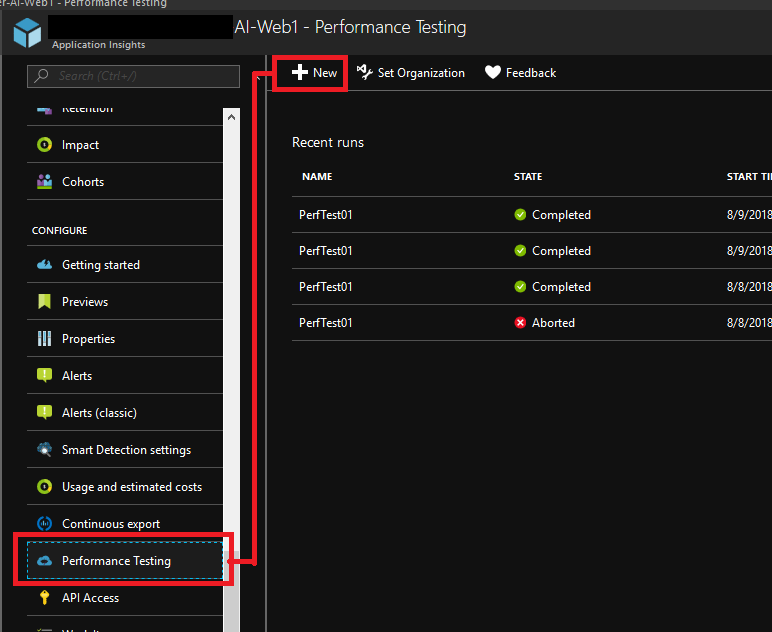Viewport: 772px width, 632px height.
Task: Focus the Search (Ctrl+/) field
Action: pos(133,76)
